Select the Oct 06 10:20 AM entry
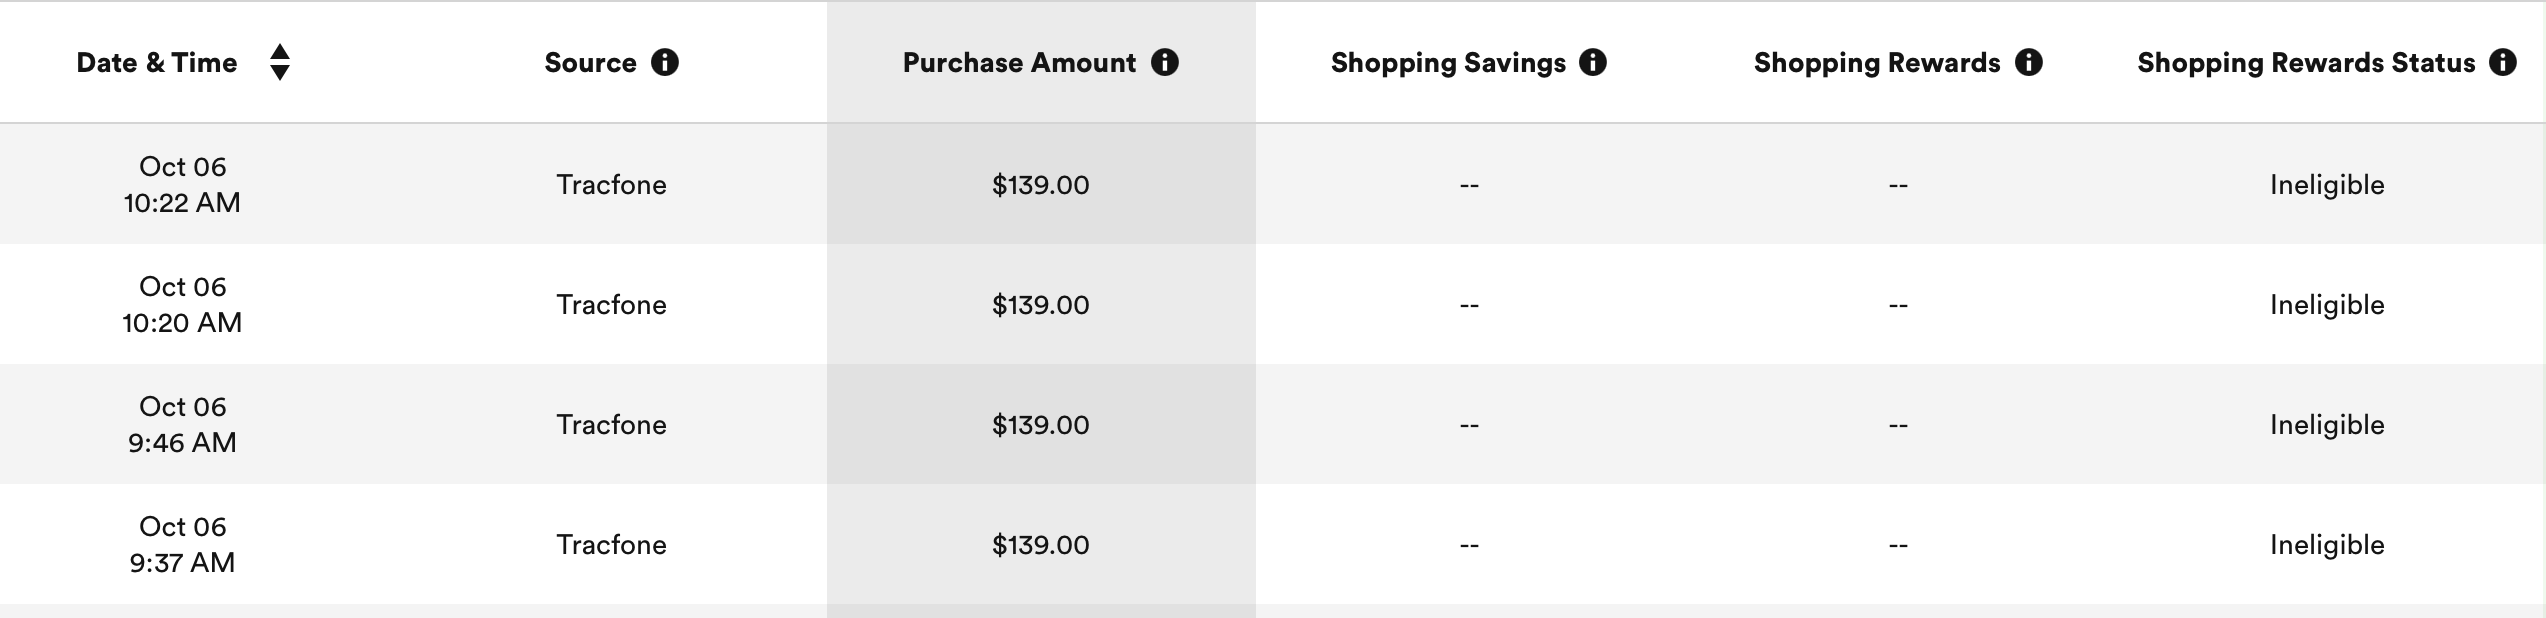Screen dimensions: 2546x618 [182, 304]
